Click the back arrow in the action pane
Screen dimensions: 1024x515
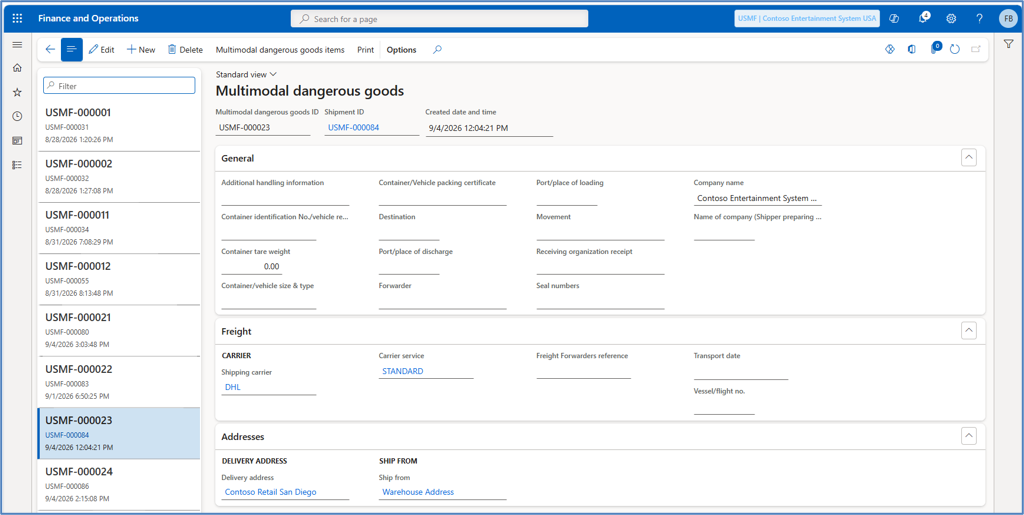pos(50,50)
